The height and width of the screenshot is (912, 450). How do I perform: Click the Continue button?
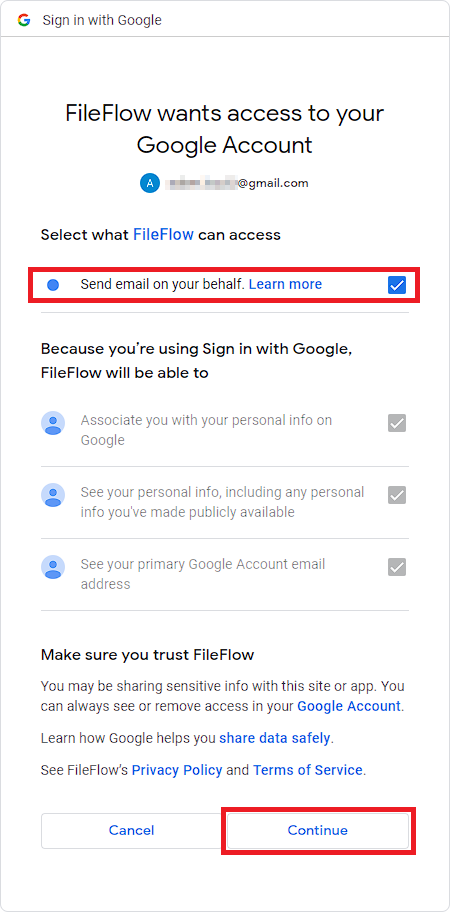[x=318, y=831]
